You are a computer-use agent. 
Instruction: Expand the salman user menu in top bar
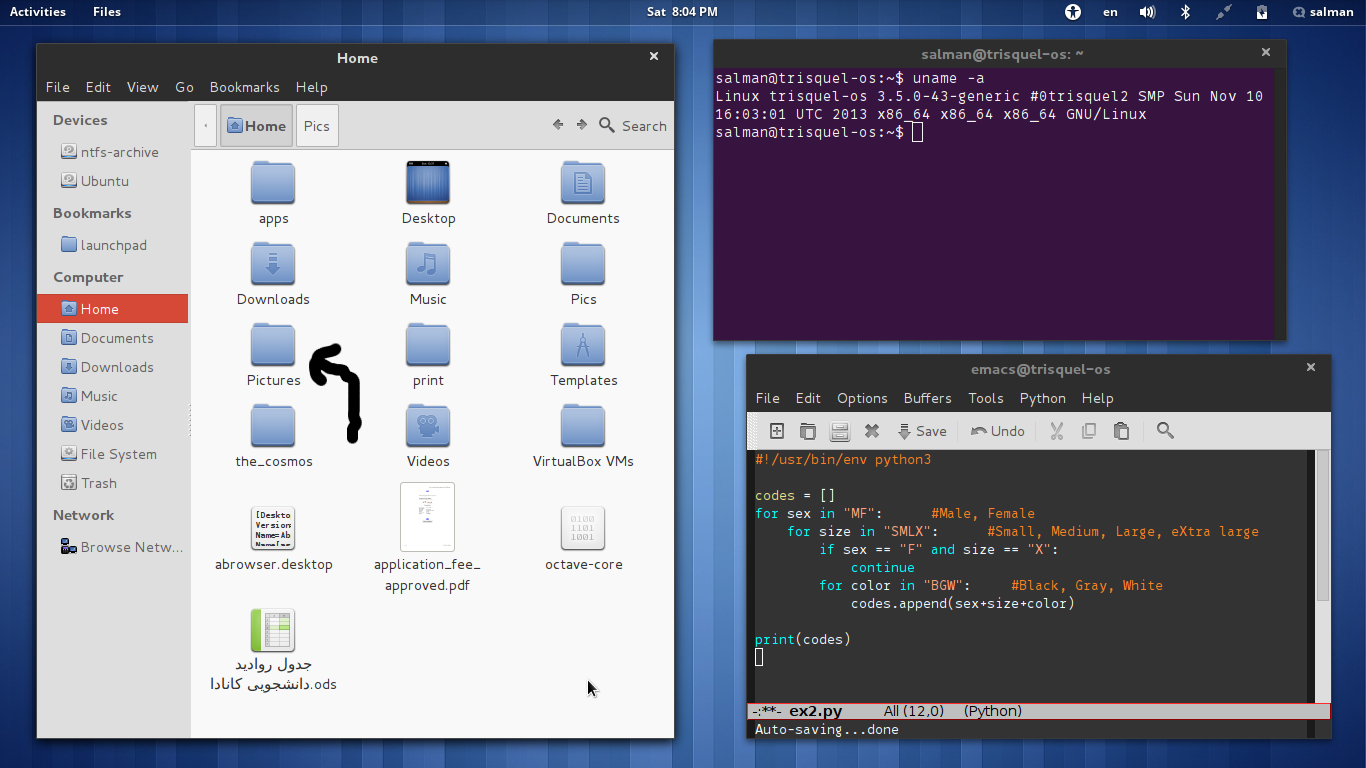point(1322,12)
